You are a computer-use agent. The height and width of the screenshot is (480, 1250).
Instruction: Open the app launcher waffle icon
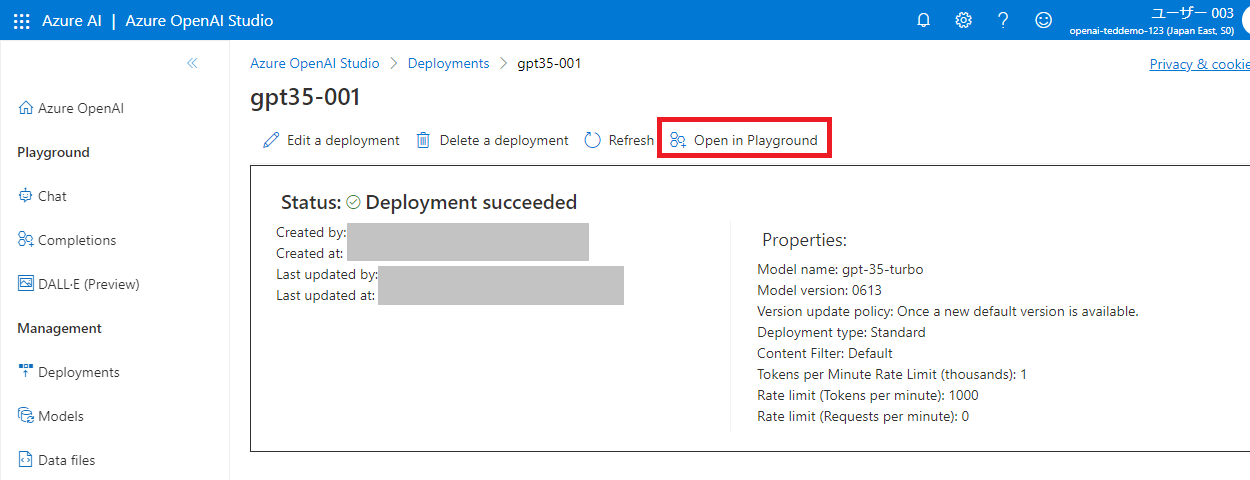(x=22, y=21)
